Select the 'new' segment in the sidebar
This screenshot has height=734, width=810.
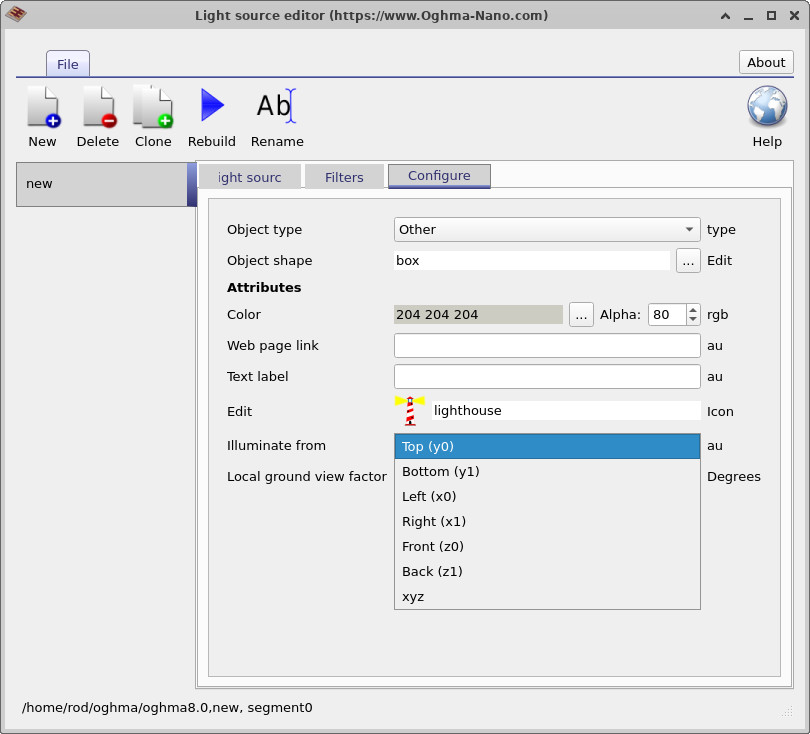pos(100,184)
